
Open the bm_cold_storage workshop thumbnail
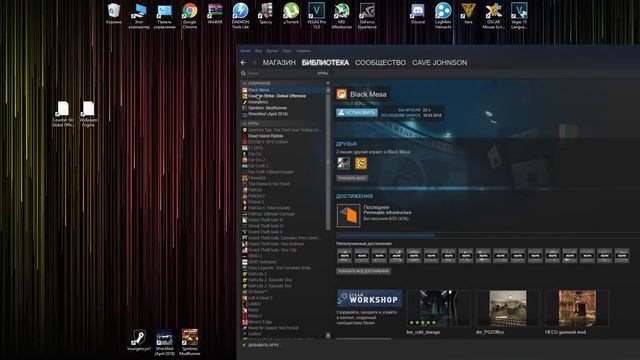click(438, 308)
